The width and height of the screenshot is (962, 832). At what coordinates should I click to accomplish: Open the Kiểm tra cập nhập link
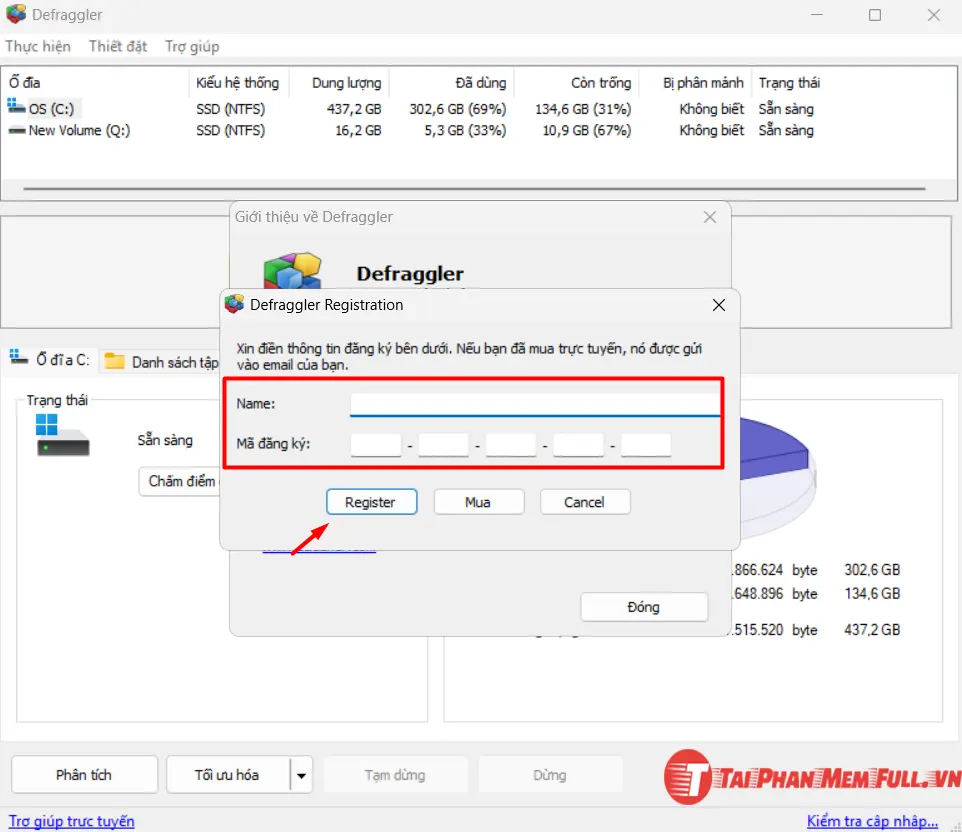872,821
